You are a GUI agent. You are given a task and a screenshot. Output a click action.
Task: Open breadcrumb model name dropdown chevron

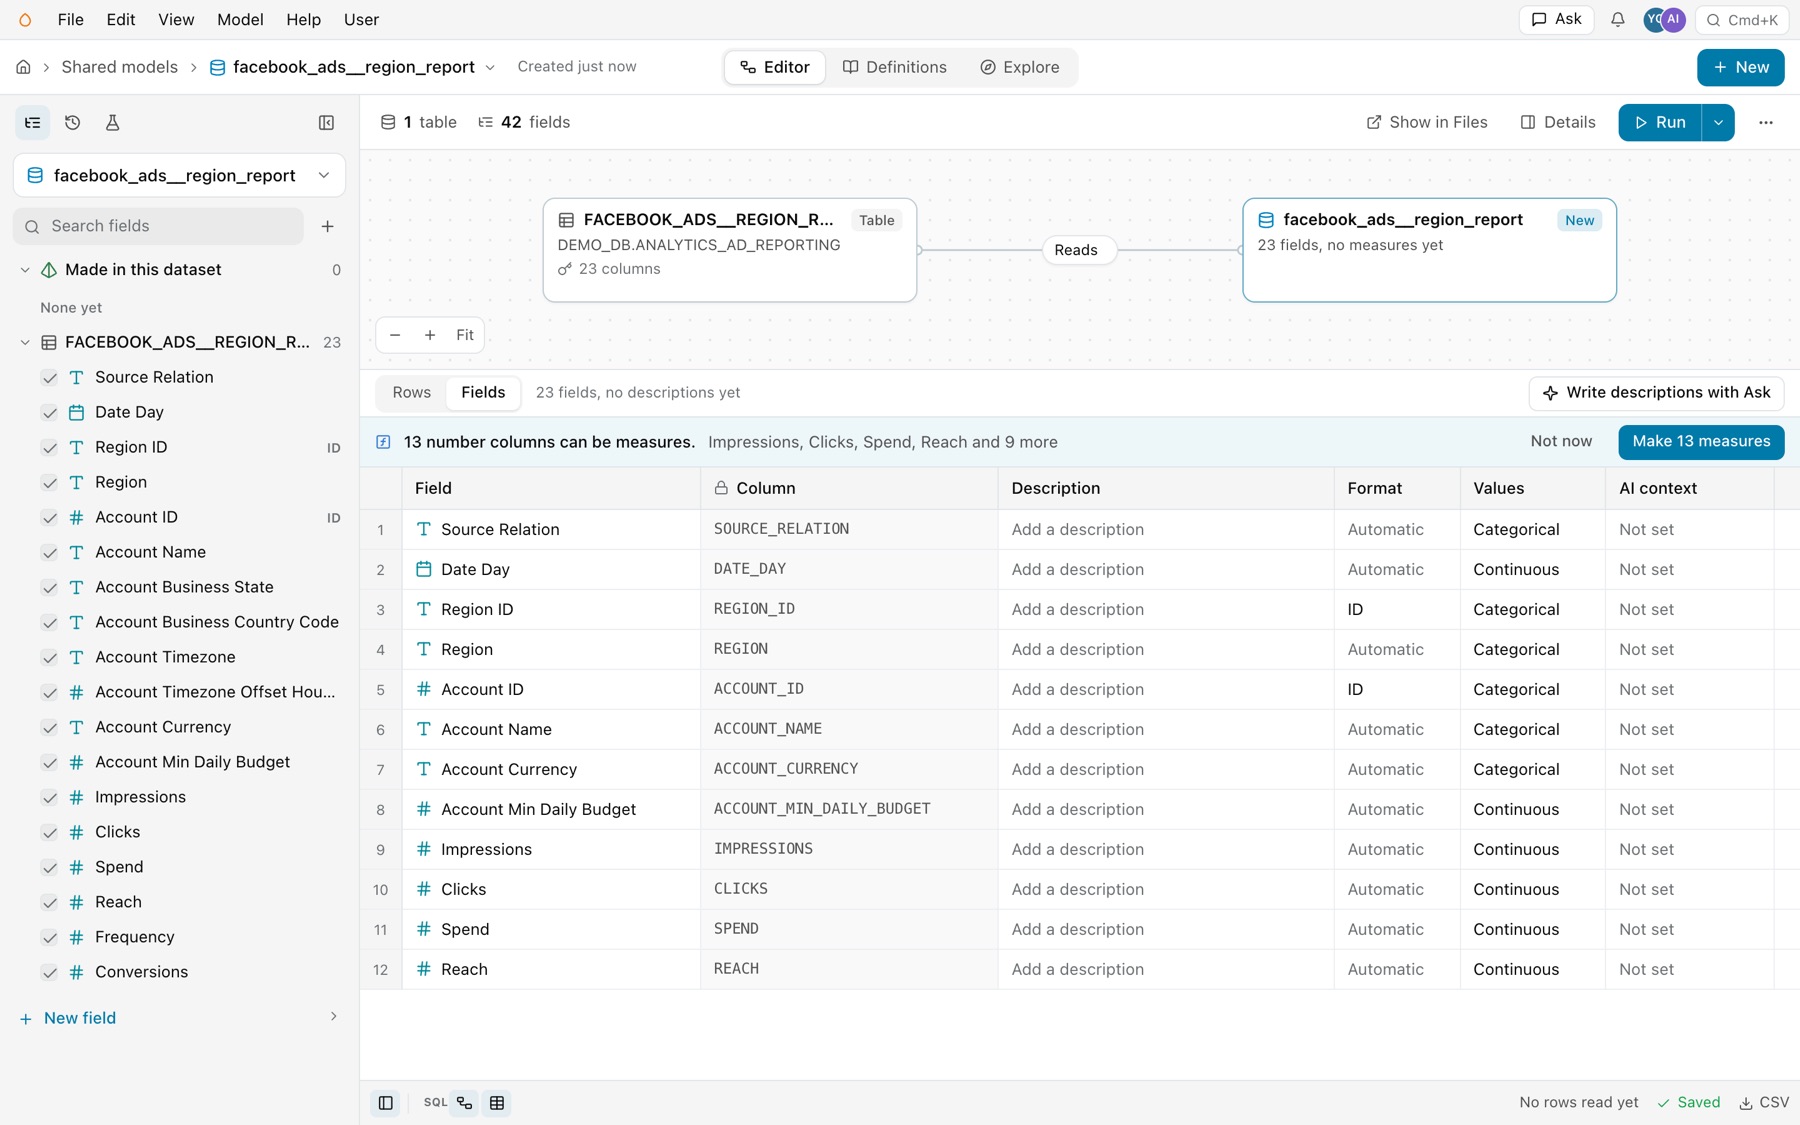(490, 67)
